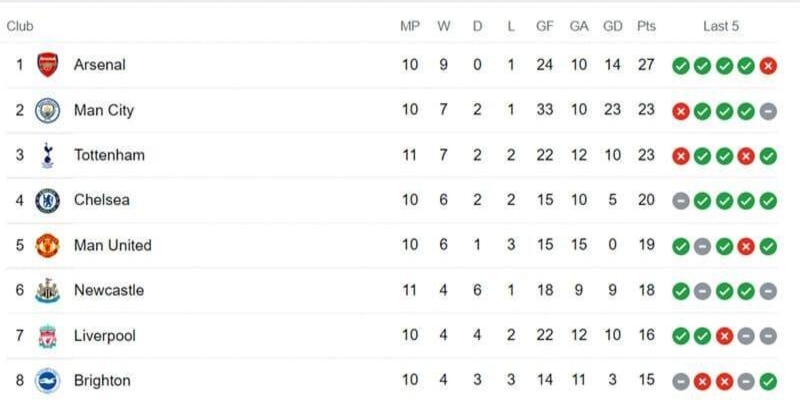This screenshot has height=400, width=800.
Task: Open the Newcastle team name link
Action: click(x=109, y=290)
